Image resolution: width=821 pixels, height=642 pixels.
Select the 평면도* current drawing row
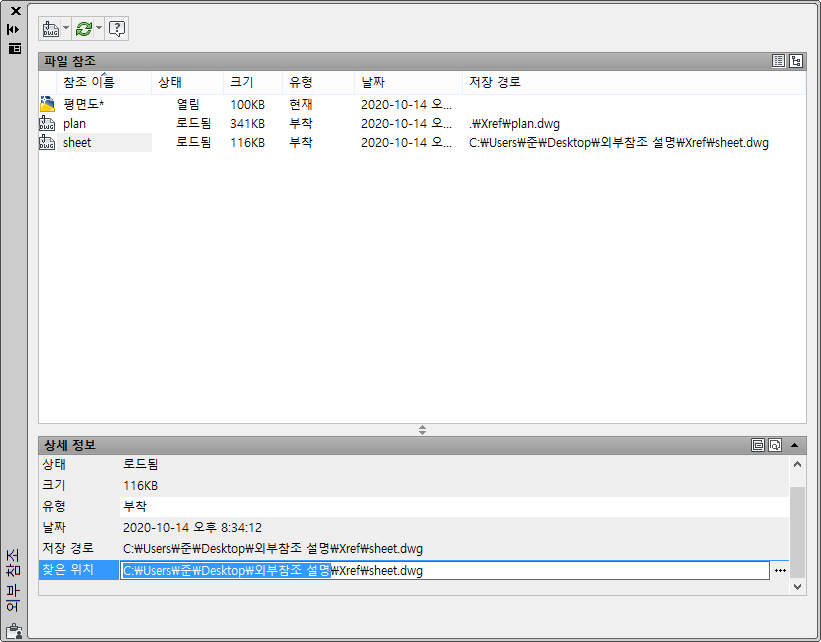tap(422, 104)
